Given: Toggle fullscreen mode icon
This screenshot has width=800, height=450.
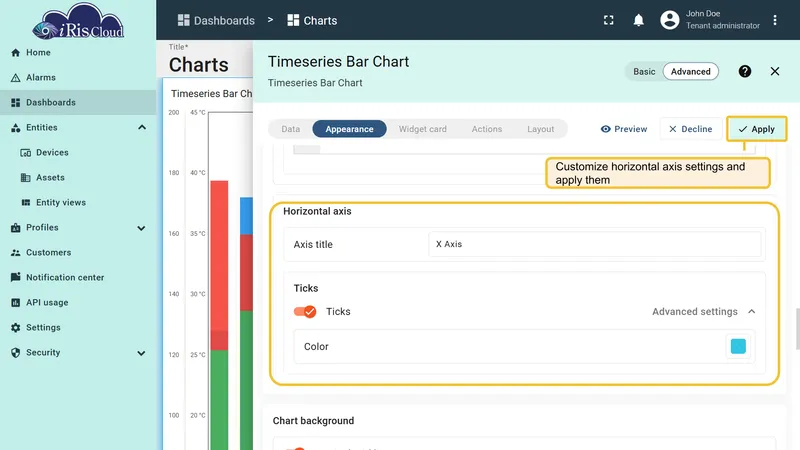Looking at the screenshot, I should click(608, 20).
